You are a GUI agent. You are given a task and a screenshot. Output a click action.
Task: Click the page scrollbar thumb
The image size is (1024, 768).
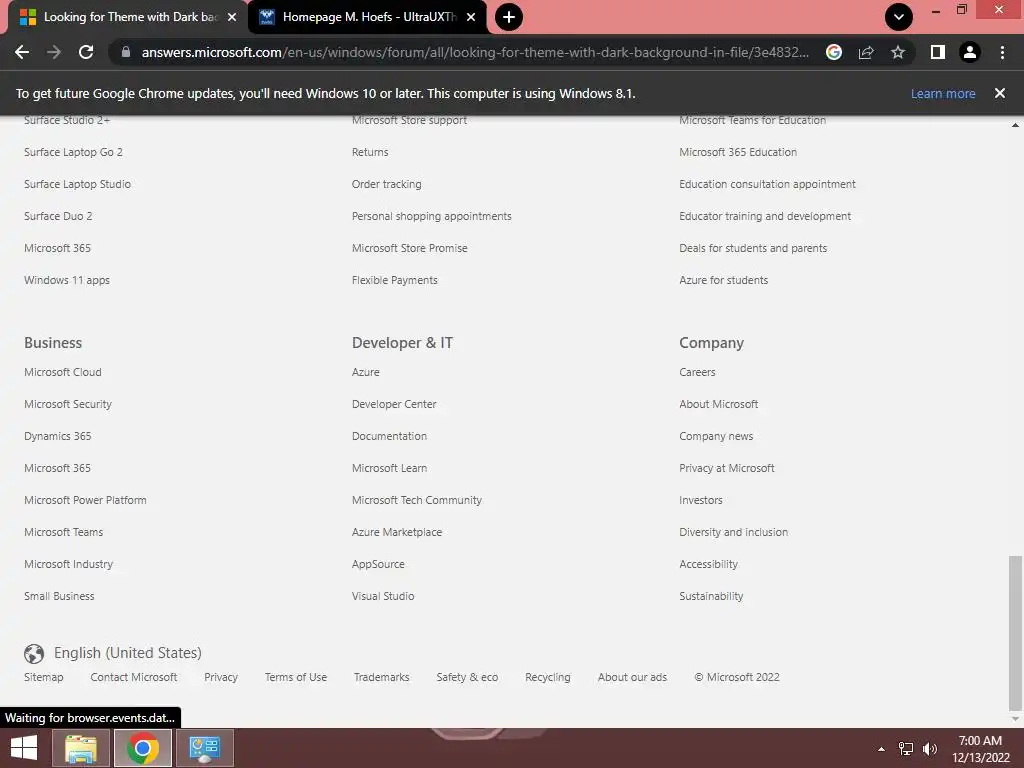(1015, 633)
